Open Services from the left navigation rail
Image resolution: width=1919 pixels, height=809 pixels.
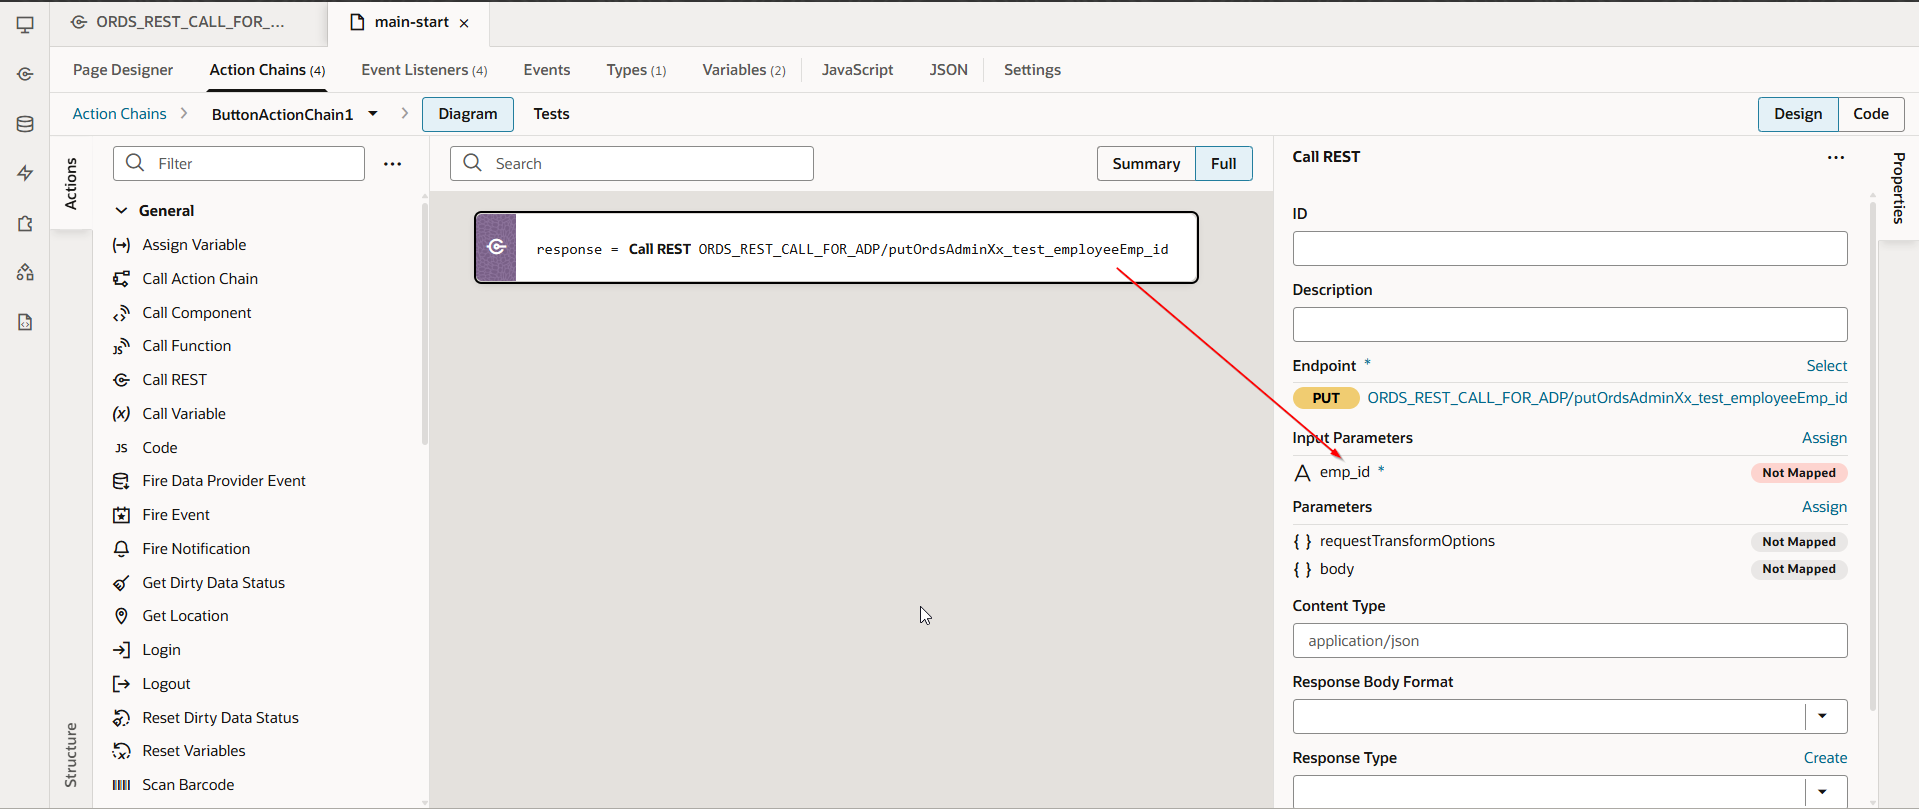pyautogui.click(x=25, y=74)
